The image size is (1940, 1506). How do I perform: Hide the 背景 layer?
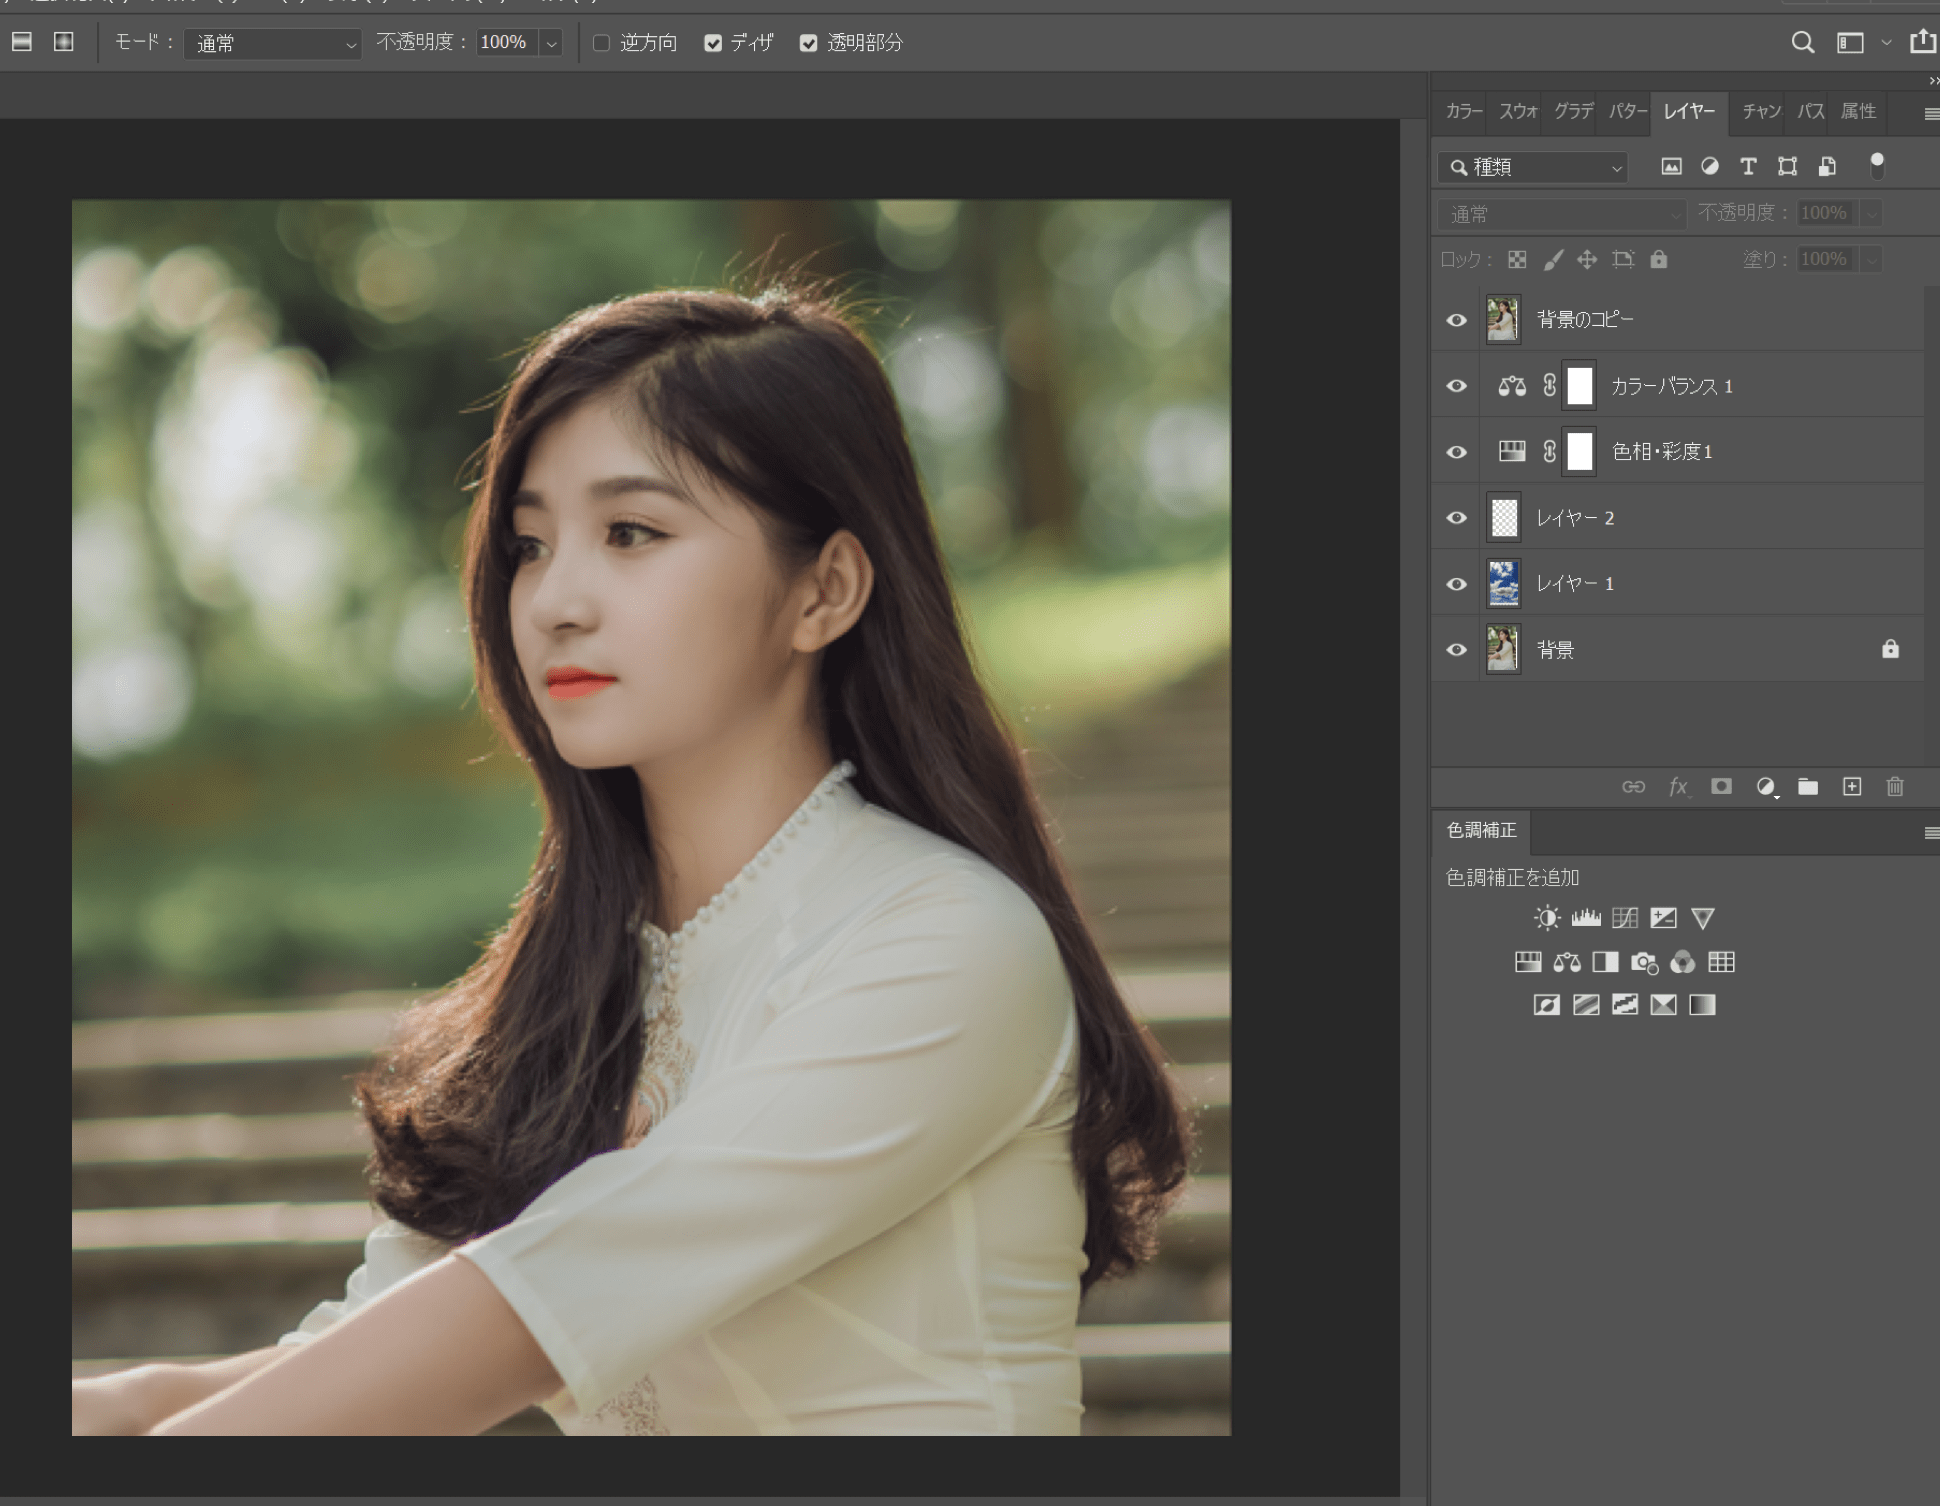(1456, 650)
